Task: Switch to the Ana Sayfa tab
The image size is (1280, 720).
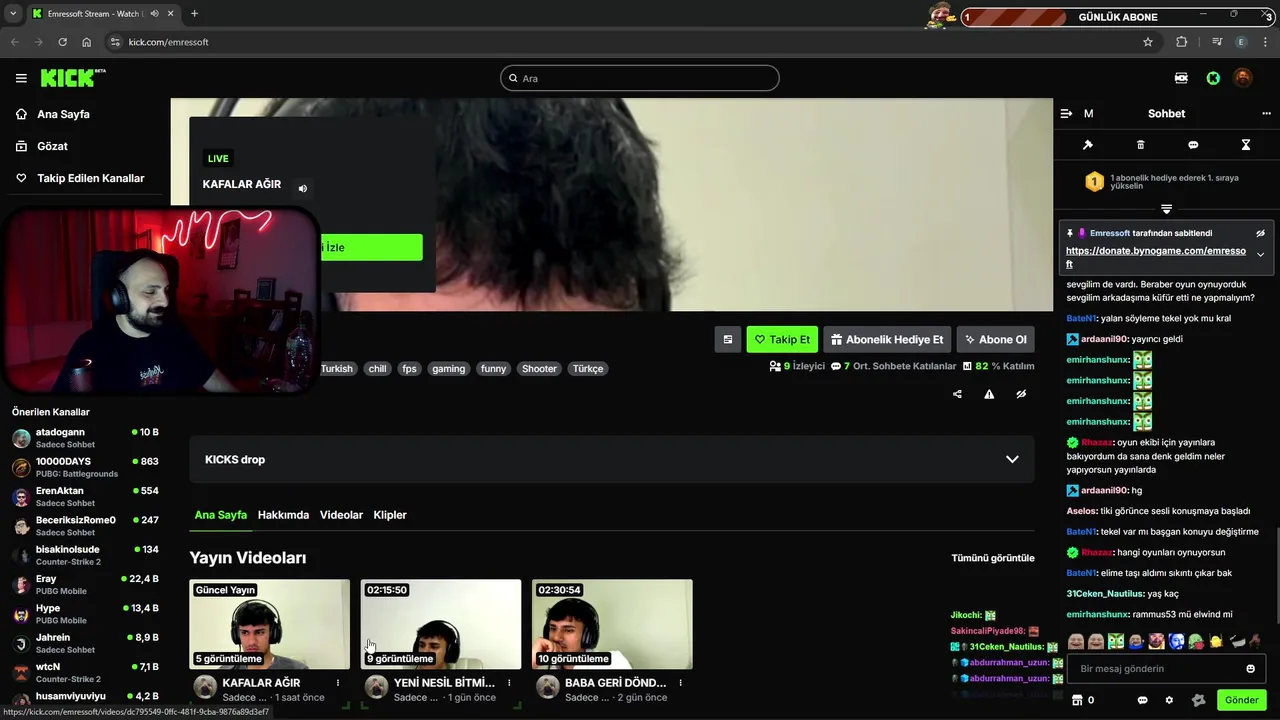Action: click(x=221, y=515)
